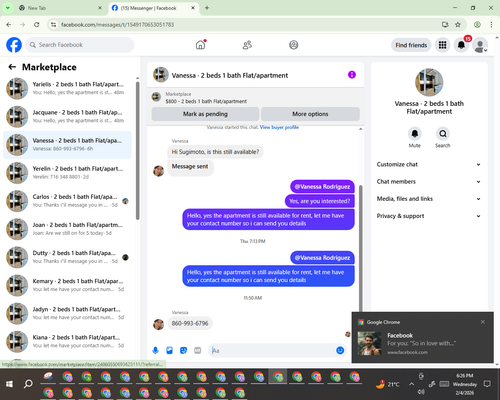Open Windows taskbar search
The width and height of the screenshot is (500, 400).
pyautogui.click(x=28, y=384)
